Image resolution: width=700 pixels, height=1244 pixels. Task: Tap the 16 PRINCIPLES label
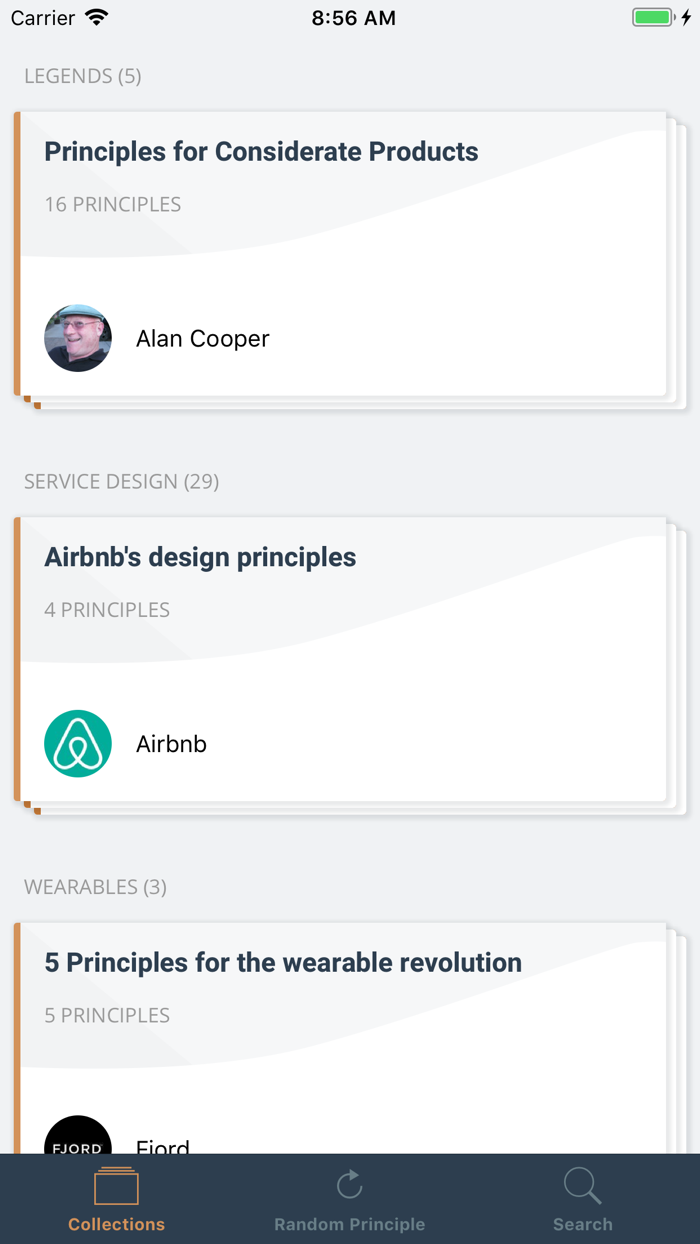pos(112,204)
